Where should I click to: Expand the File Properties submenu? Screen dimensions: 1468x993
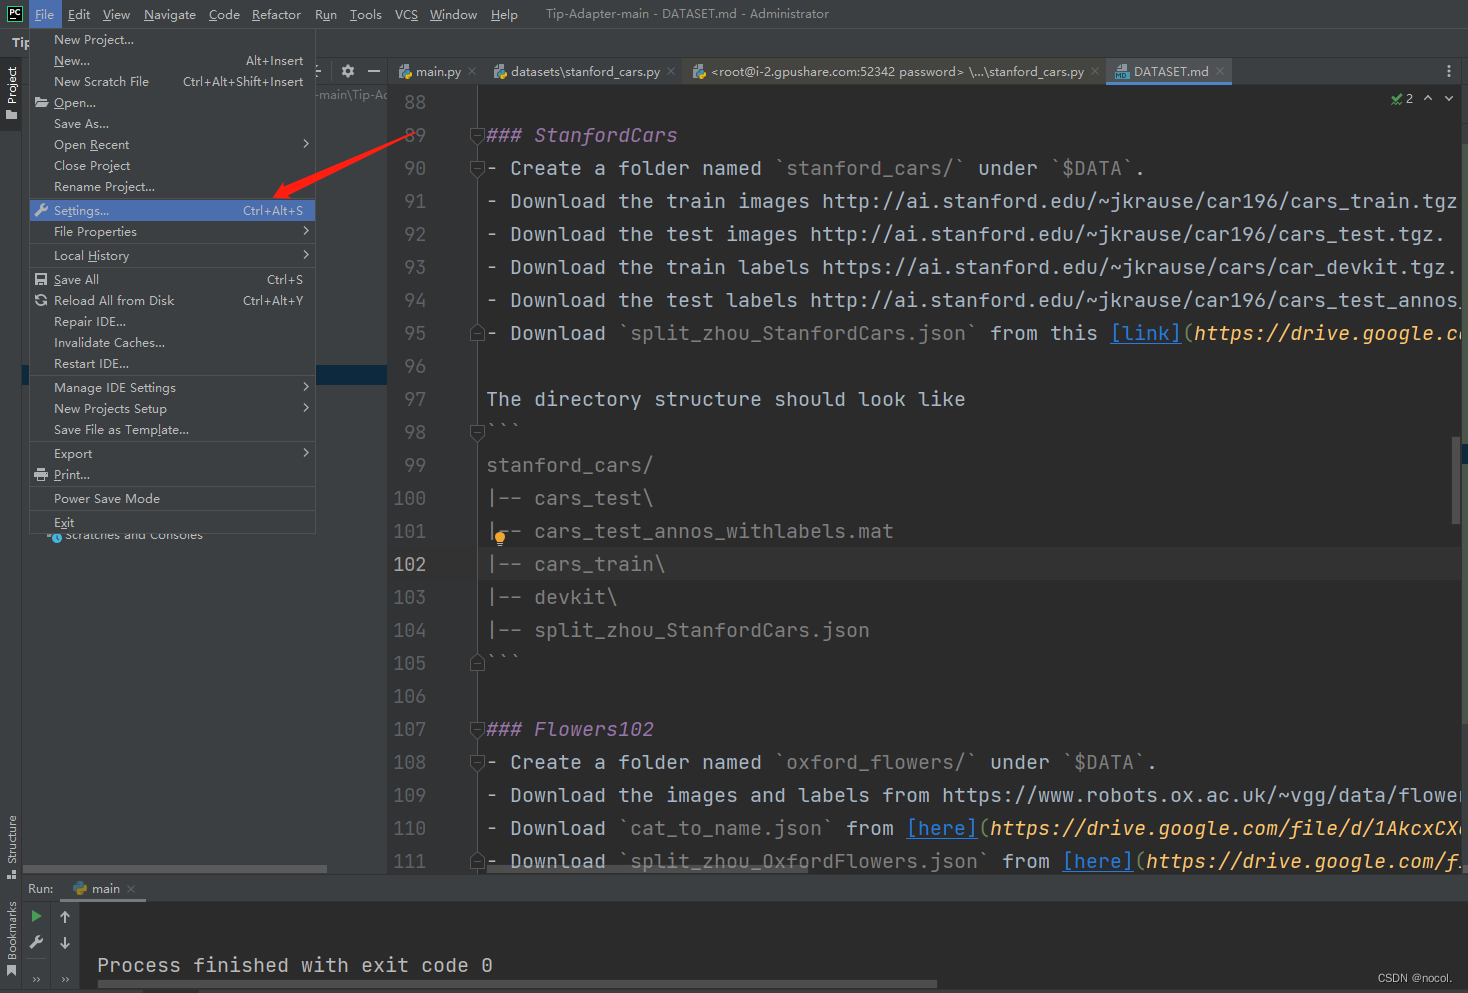pos(172,232)
